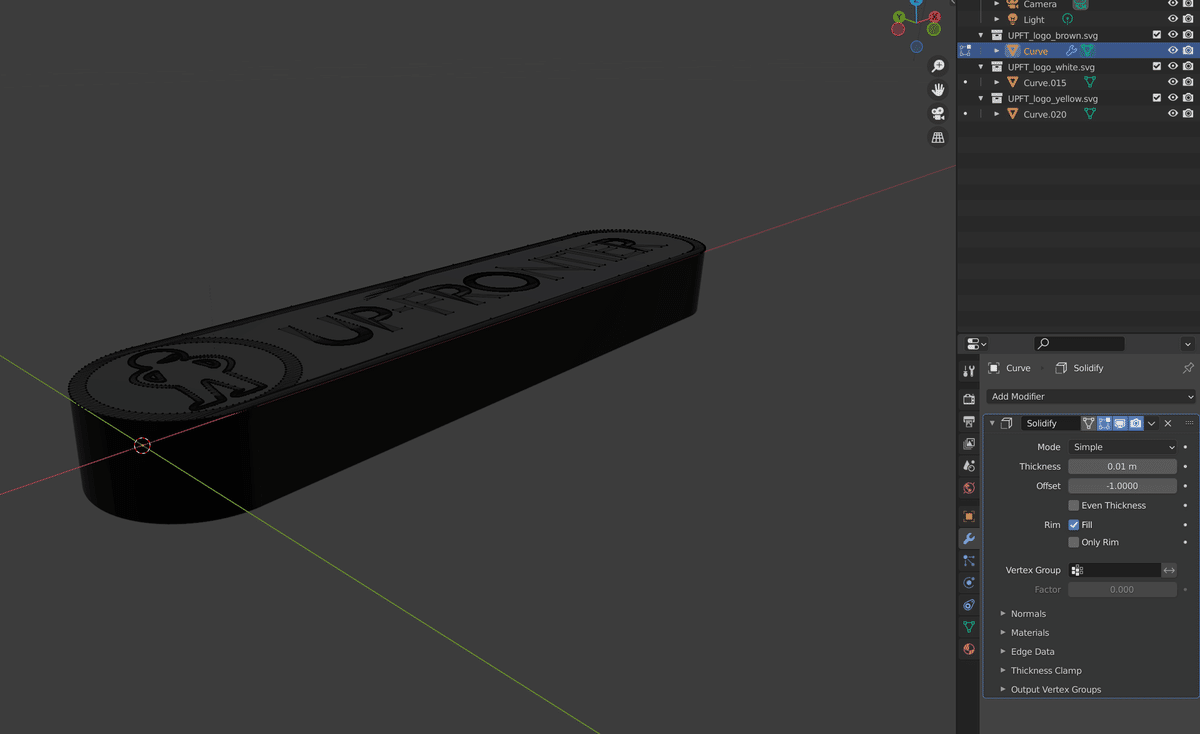Collapse the UPFT_logo_brown.svg collection
Screen dimensions: 1200x734
pyautogui.click(x=981, y=36)
